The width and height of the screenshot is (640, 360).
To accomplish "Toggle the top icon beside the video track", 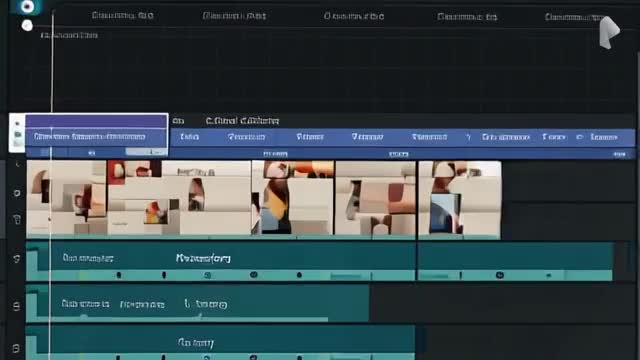I will coord(17,164).
